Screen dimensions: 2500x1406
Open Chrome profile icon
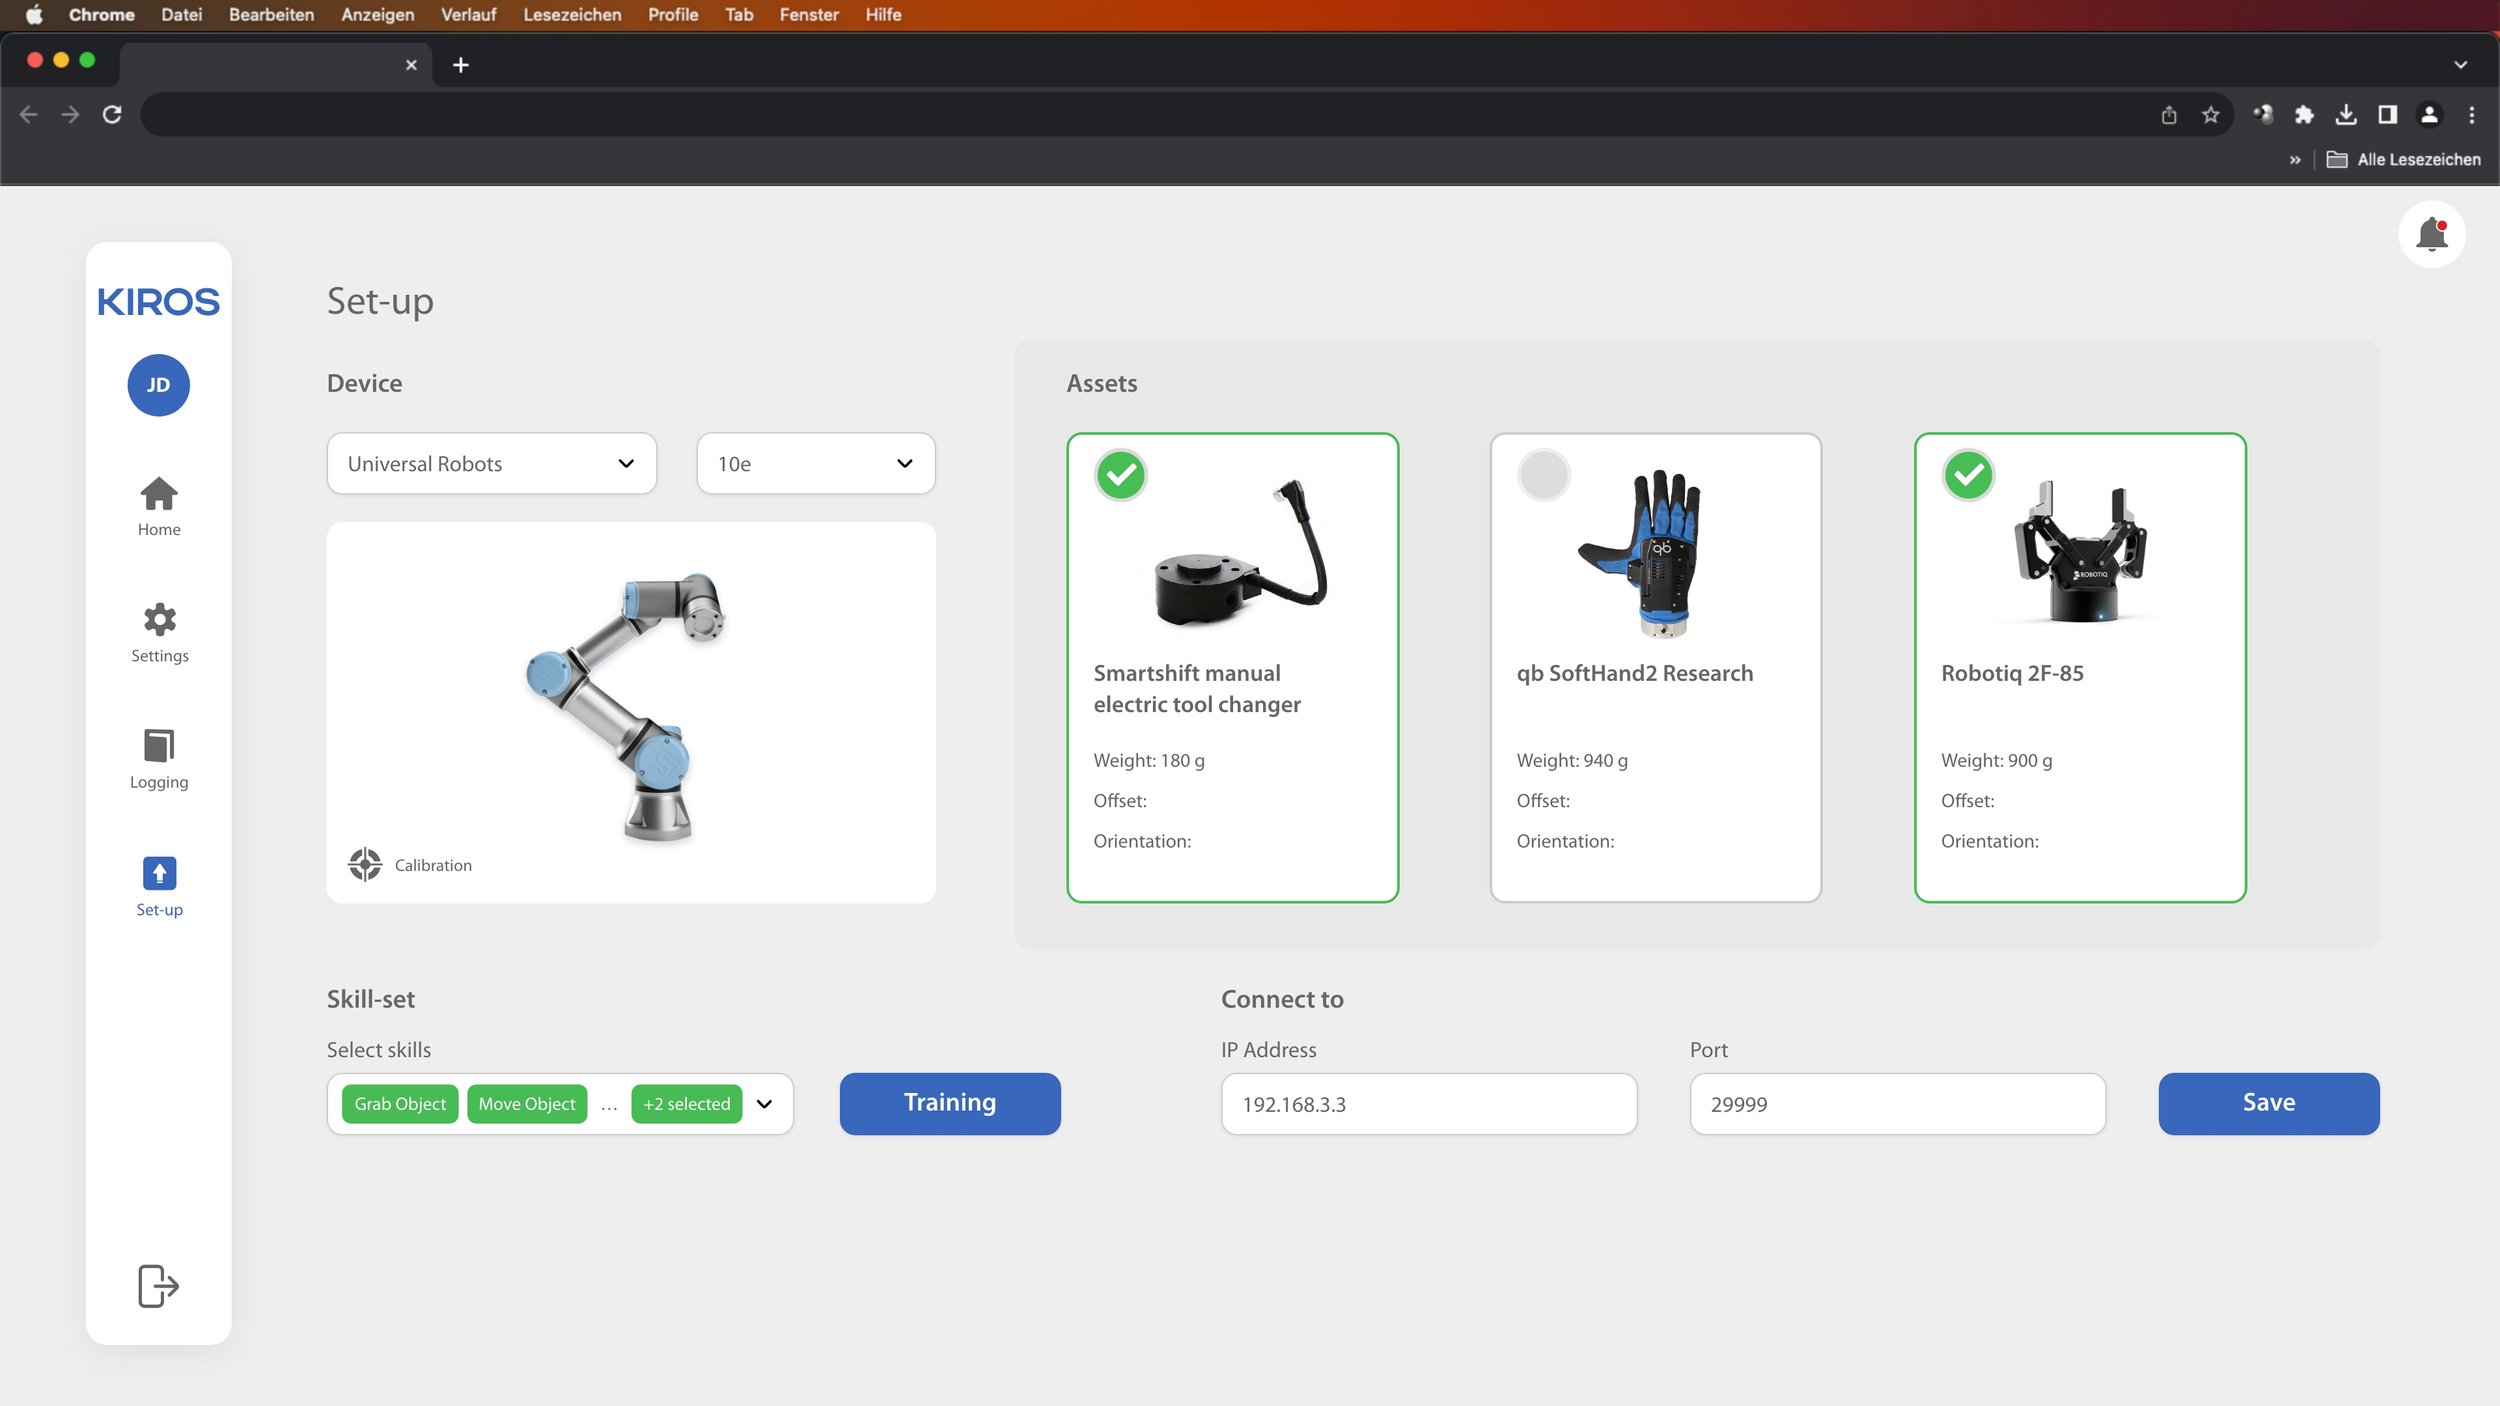pyautogui.click(x=2429, y=115)
